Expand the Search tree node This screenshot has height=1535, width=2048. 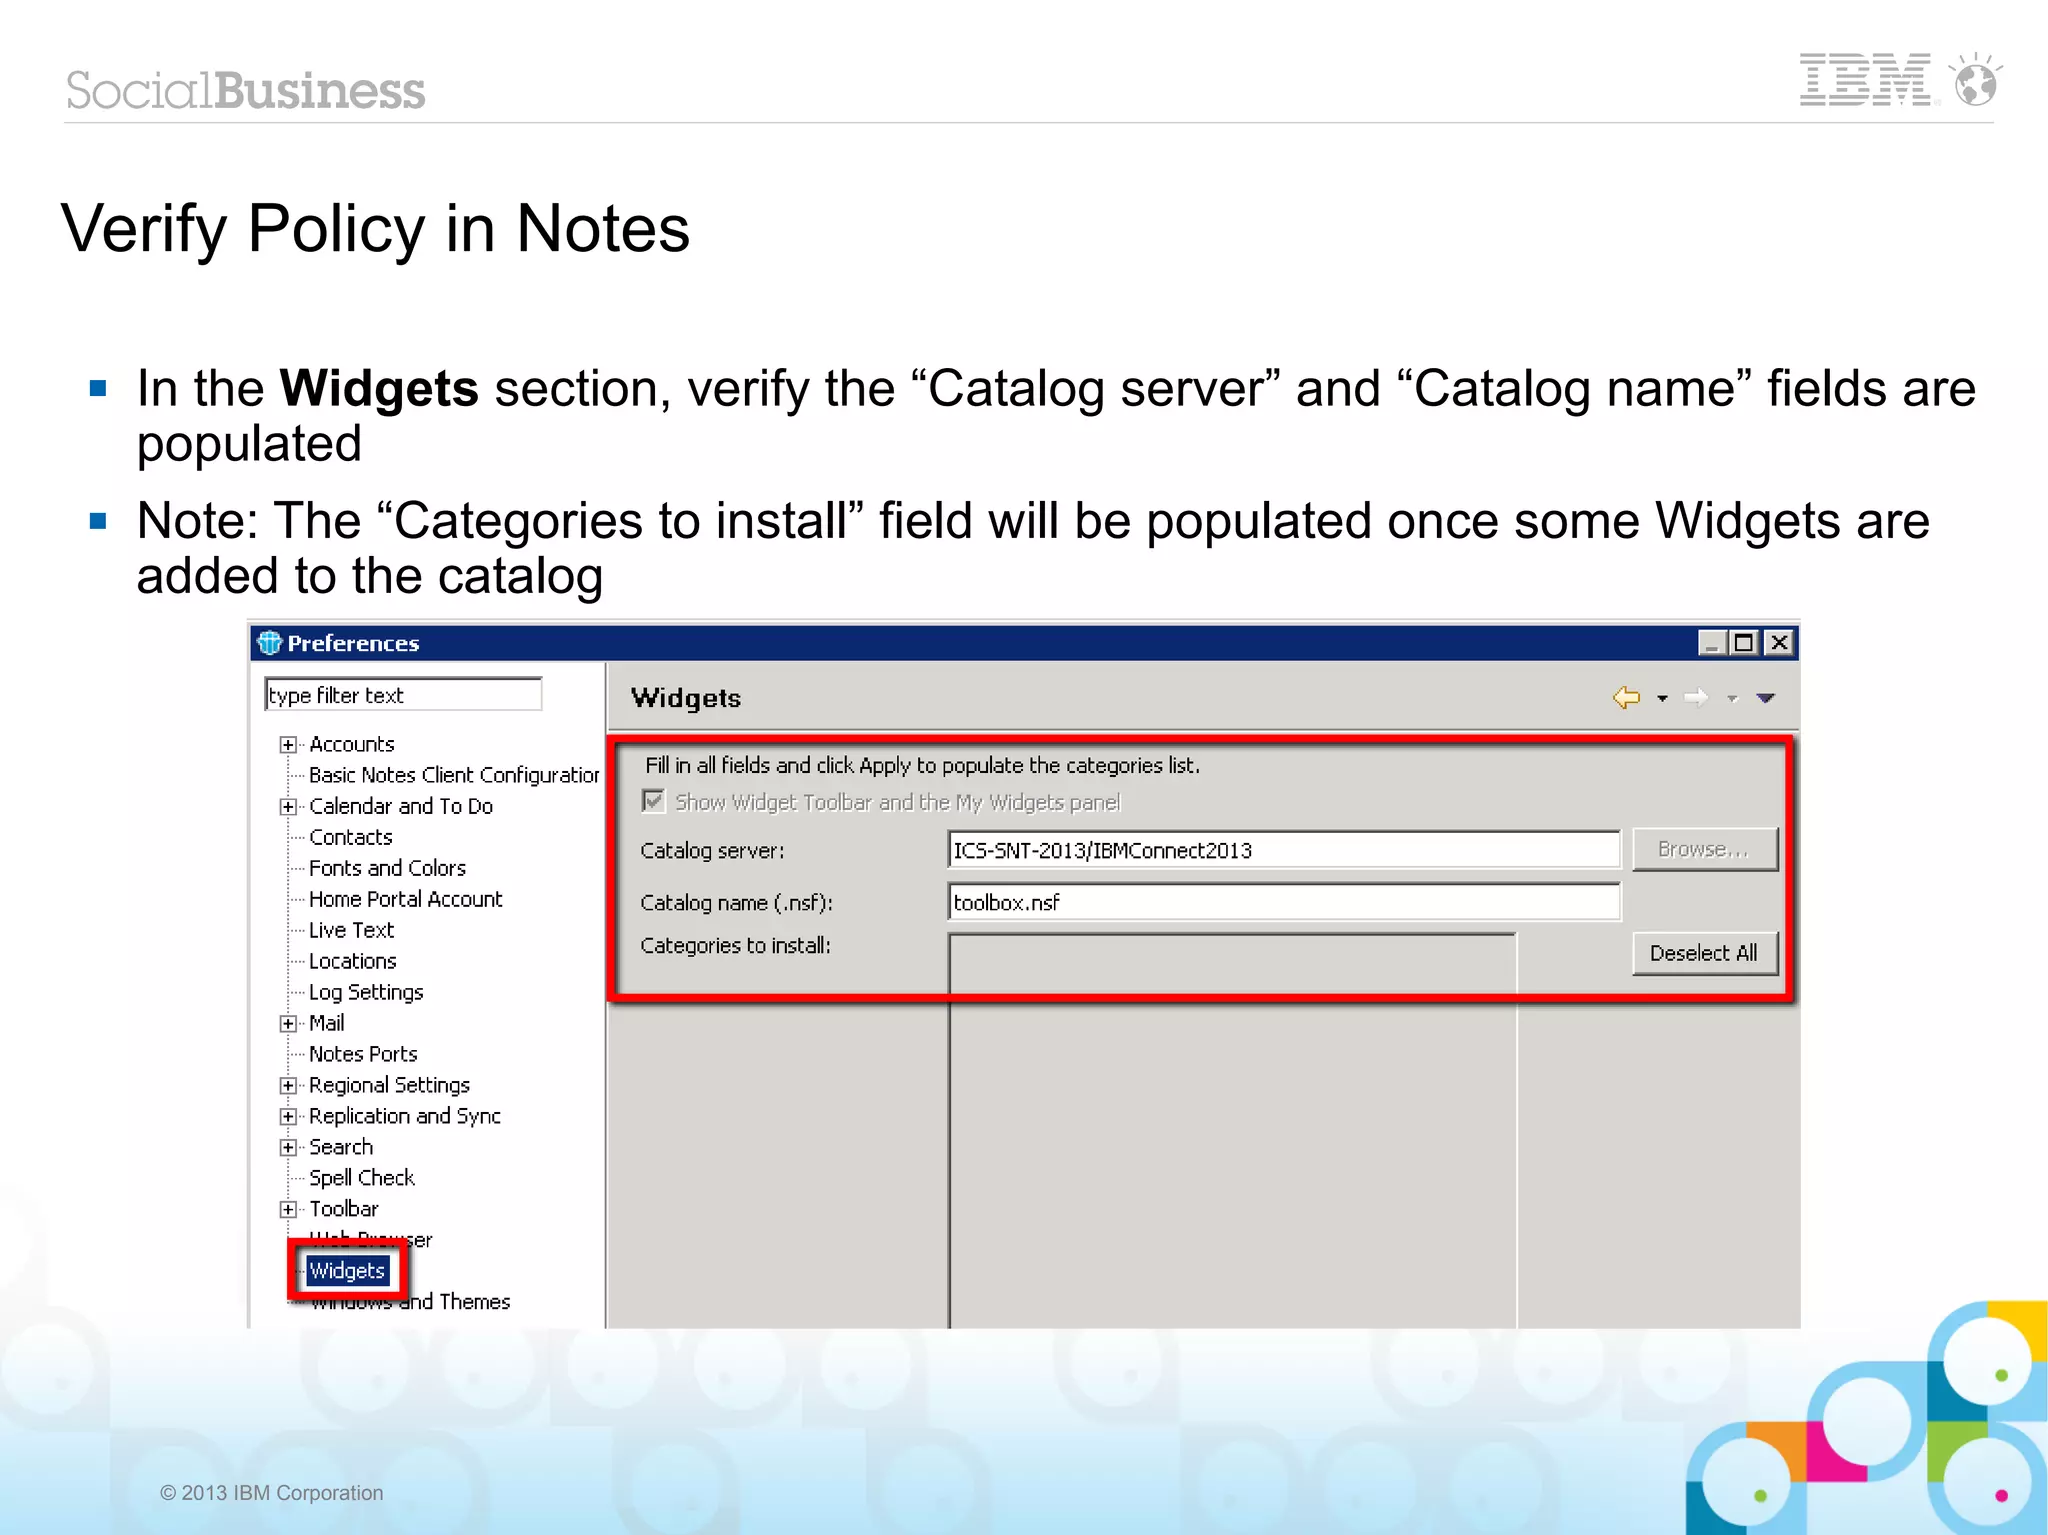[288, 1148]
